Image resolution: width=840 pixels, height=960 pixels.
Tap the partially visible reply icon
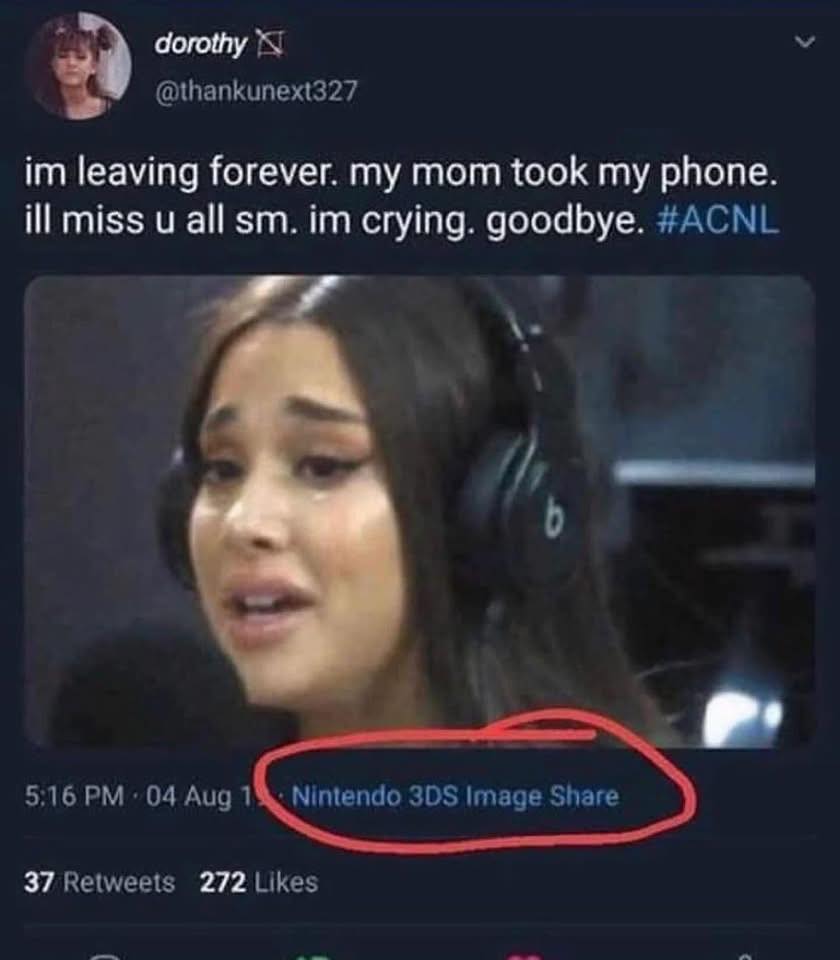coord(105,955)
